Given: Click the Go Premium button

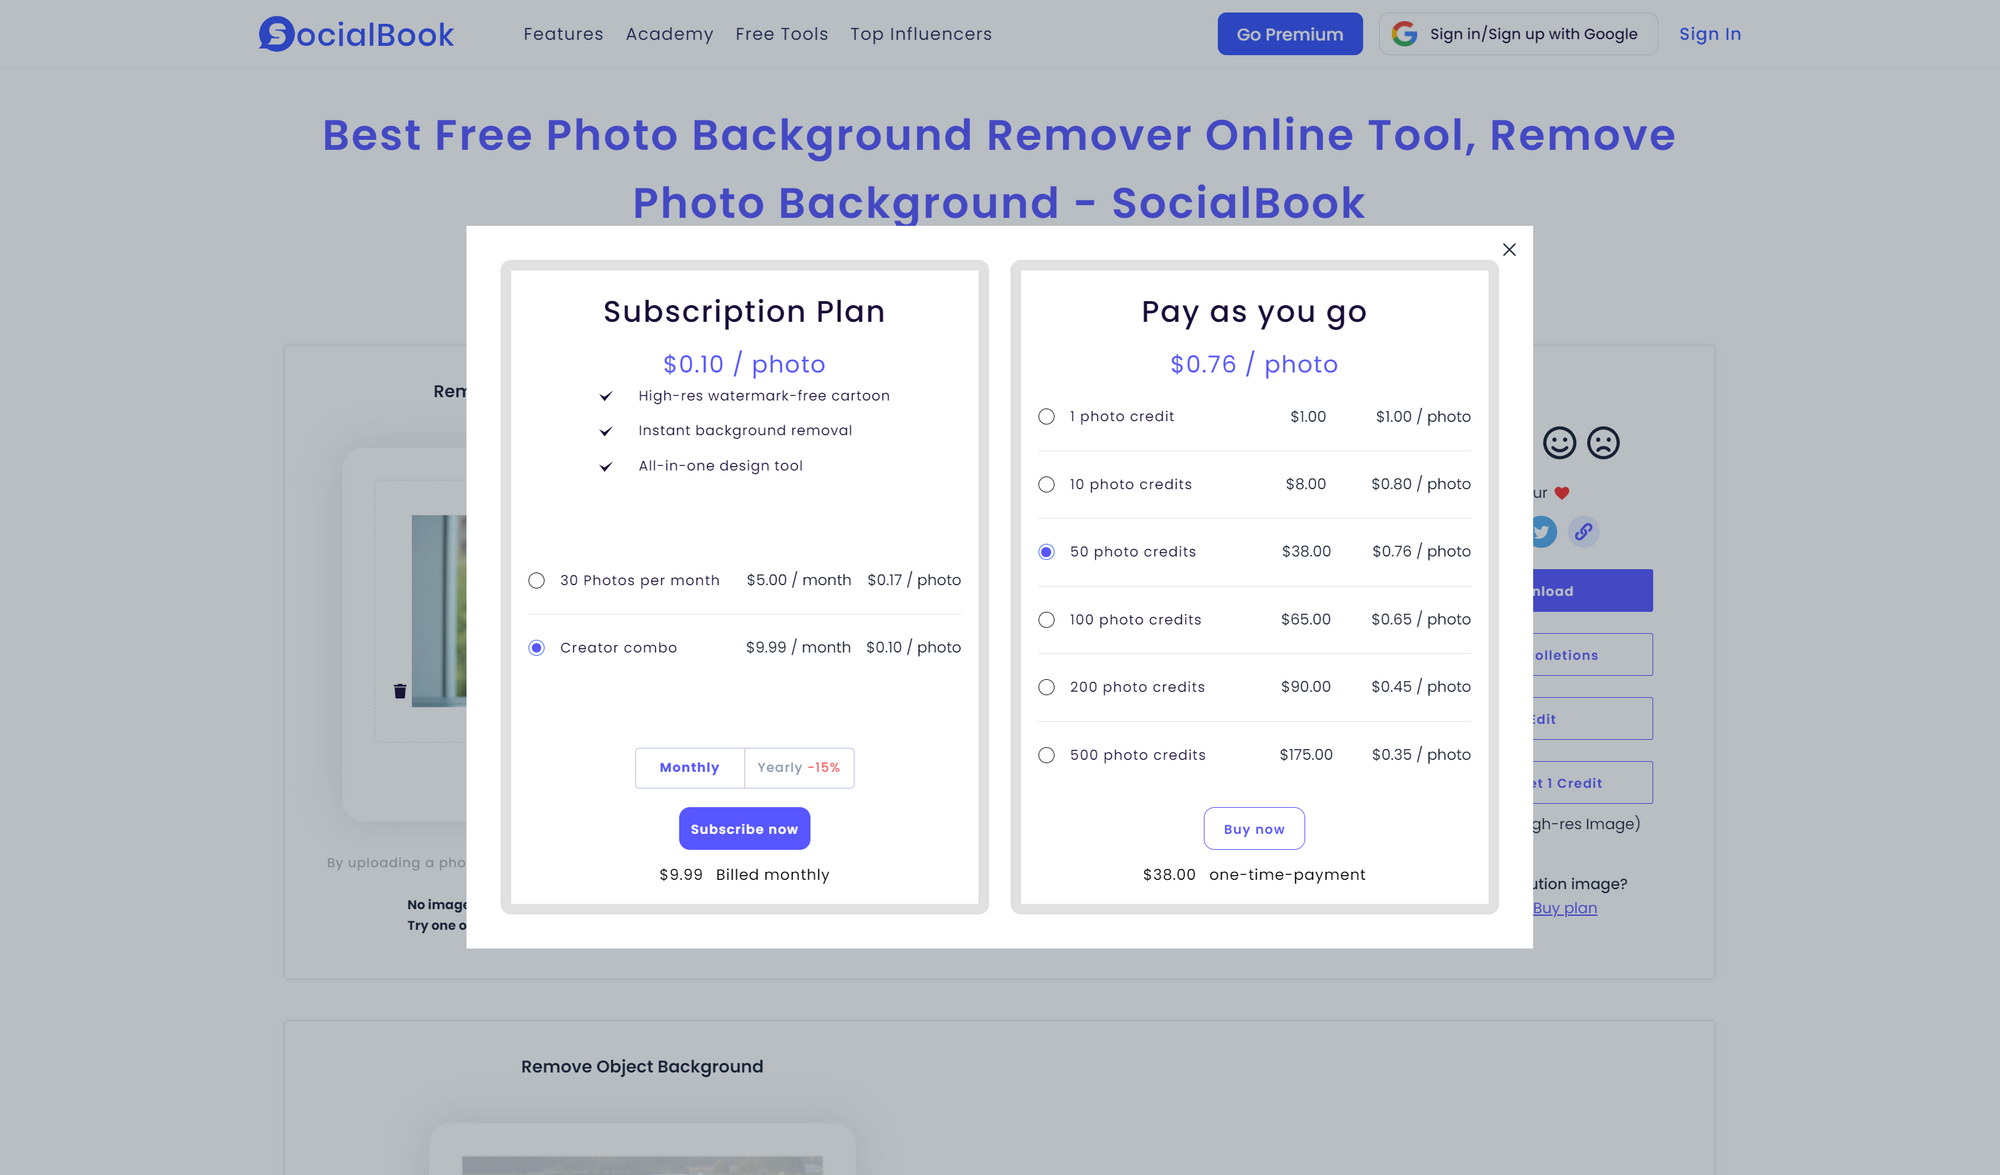Looking at the screenshot, I should tap(1290, 34).
